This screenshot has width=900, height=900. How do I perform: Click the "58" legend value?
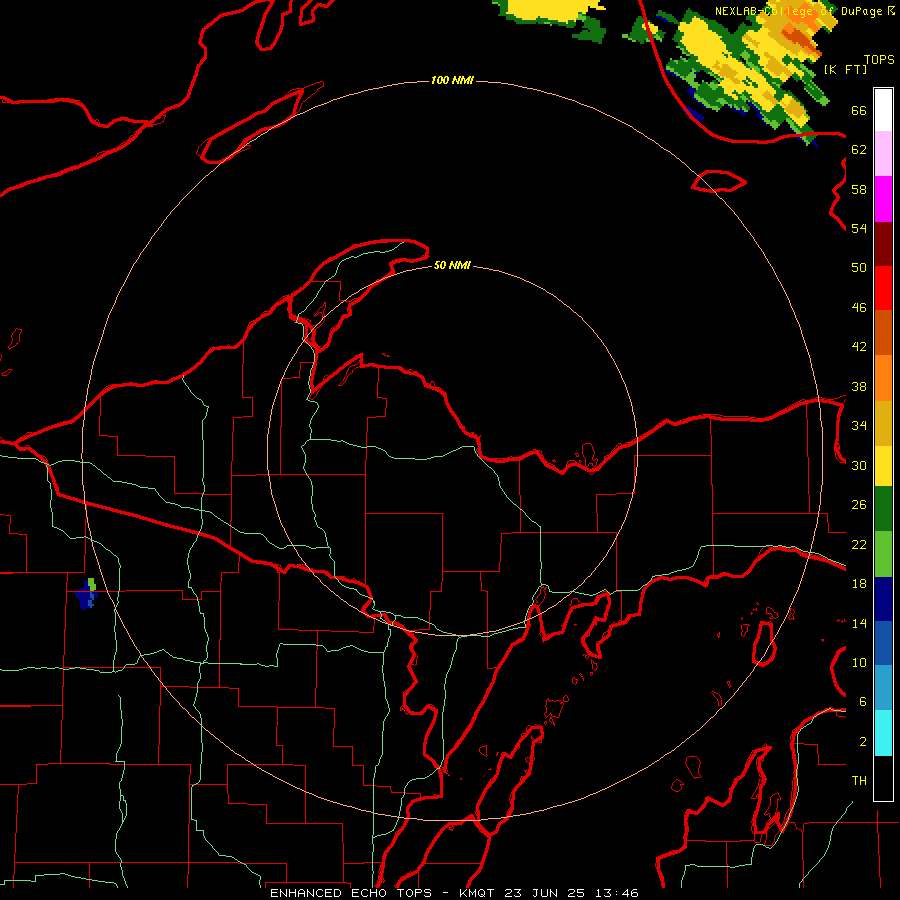[x=859, y=189]
